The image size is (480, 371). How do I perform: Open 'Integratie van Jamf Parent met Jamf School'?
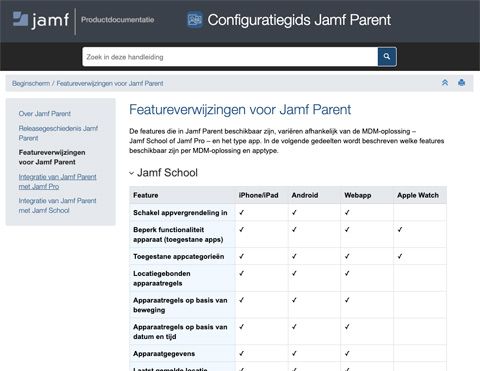[x=57, y=206]
